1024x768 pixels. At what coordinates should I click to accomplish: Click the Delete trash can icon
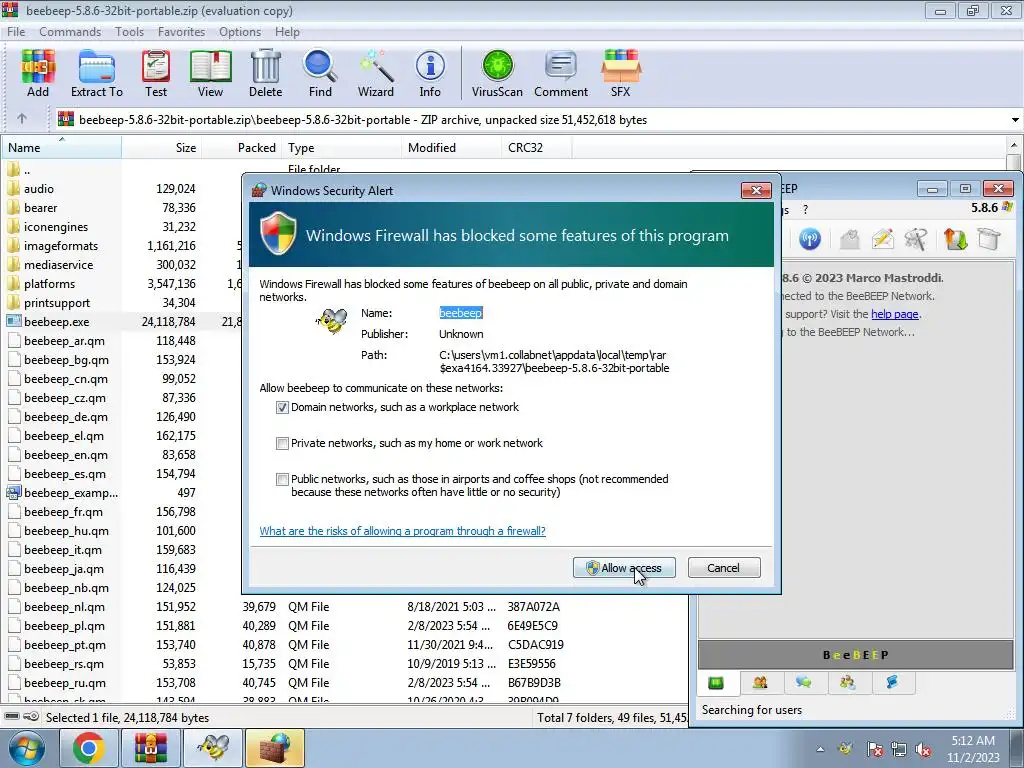(265, 72)
